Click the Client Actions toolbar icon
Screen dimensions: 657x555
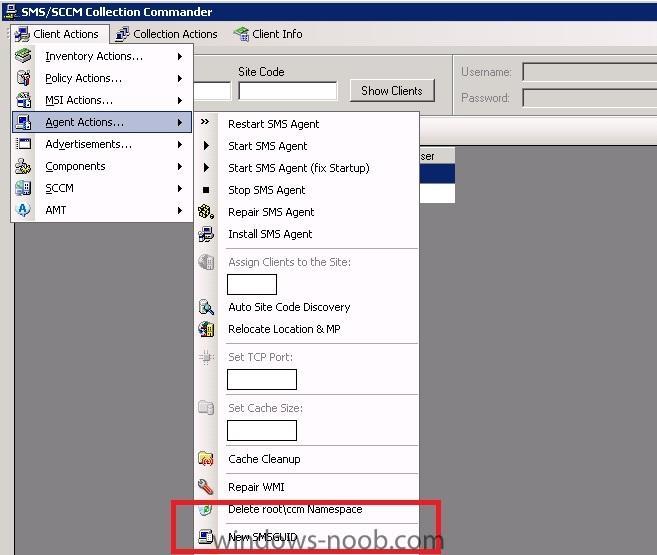[x=22, y=34]
